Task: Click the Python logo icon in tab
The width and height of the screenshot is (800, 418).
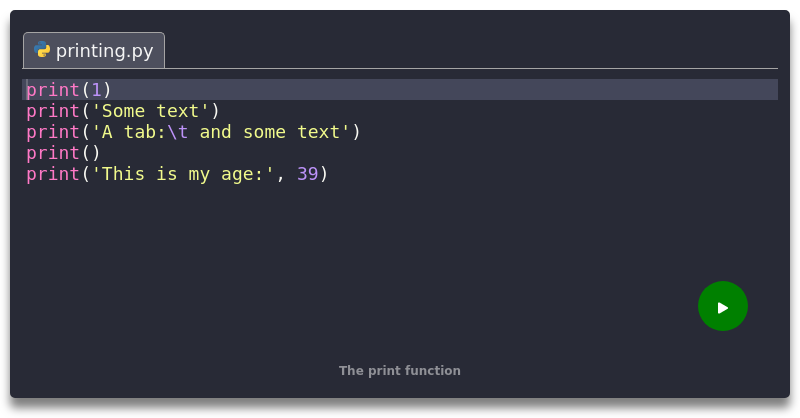Action: (x=42, y=50)
